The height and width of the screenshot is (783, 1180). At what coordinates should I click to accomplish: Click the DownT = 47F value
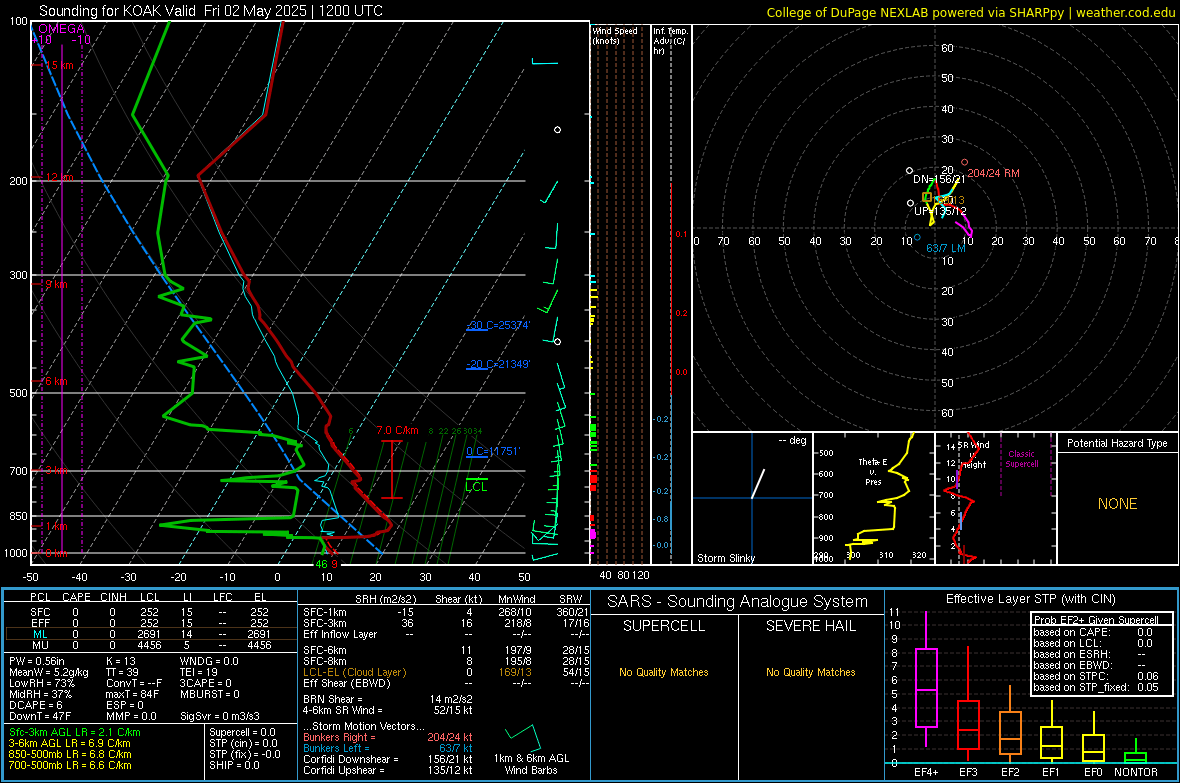(x=40, y=716)
